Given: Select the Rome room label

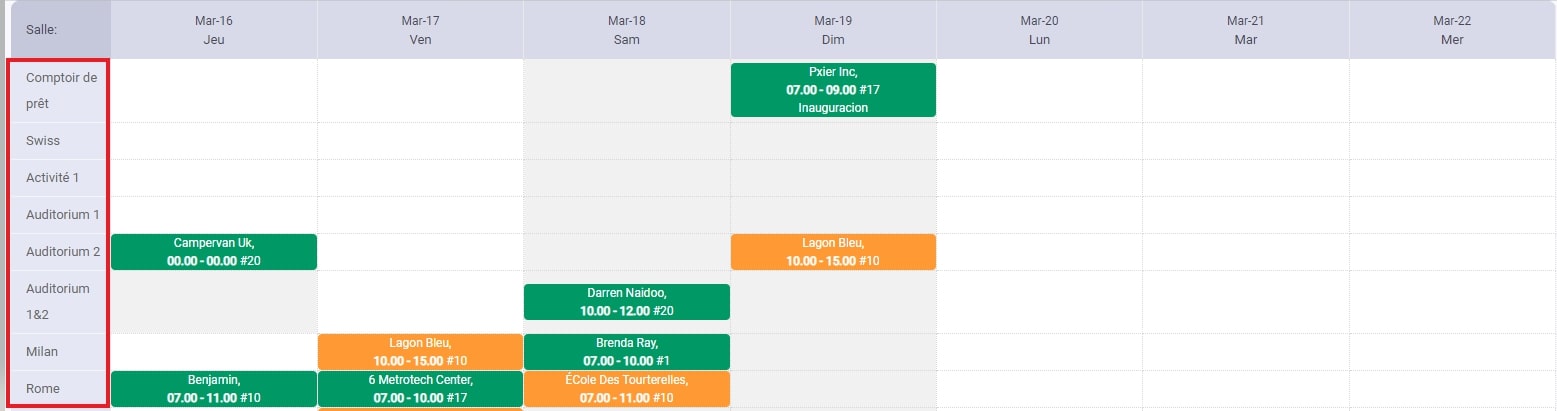Looking at the screenshot, I should (x=60, y=389).
